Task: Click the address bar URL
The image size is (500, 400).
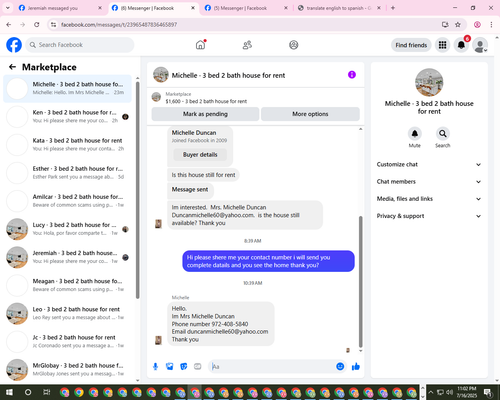Action: coord(119,24)
